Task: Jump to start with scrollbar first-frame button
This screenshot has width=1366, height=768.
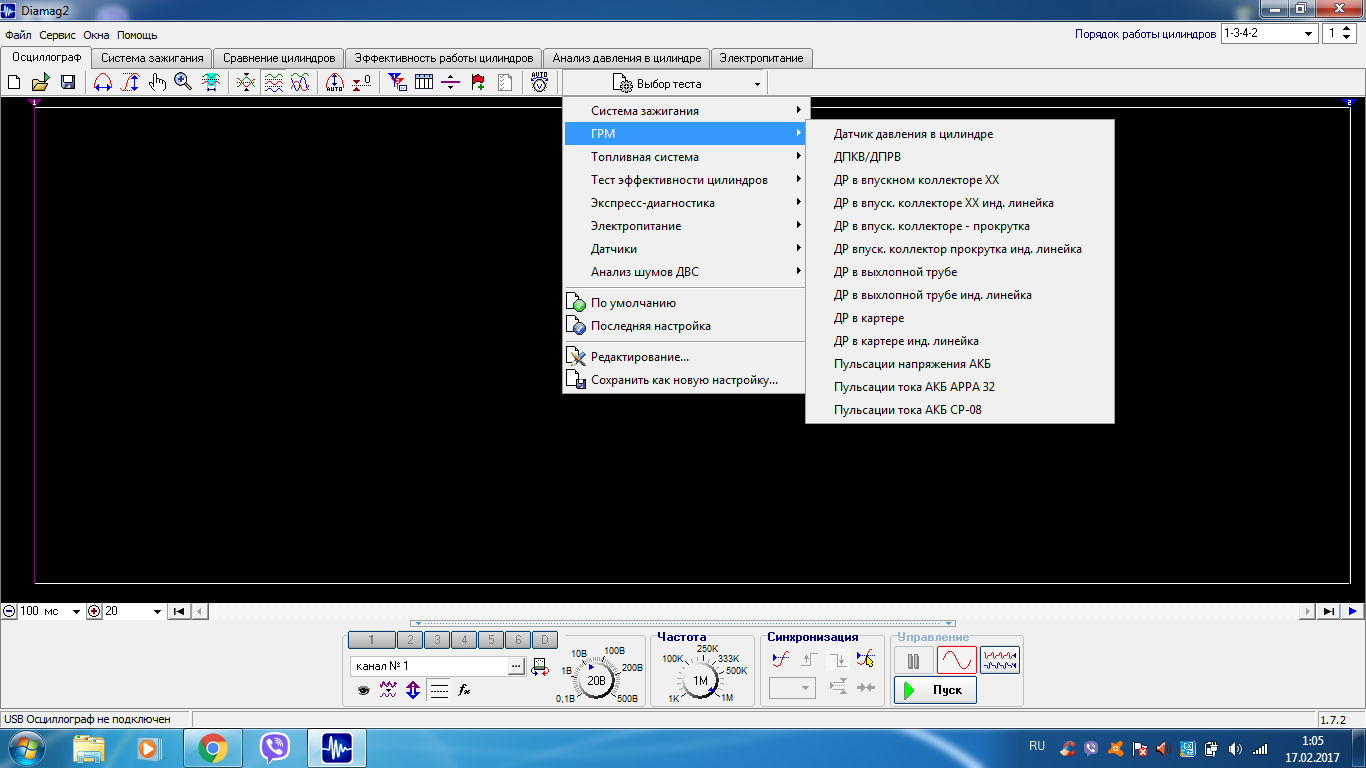Action: (179, 611)
